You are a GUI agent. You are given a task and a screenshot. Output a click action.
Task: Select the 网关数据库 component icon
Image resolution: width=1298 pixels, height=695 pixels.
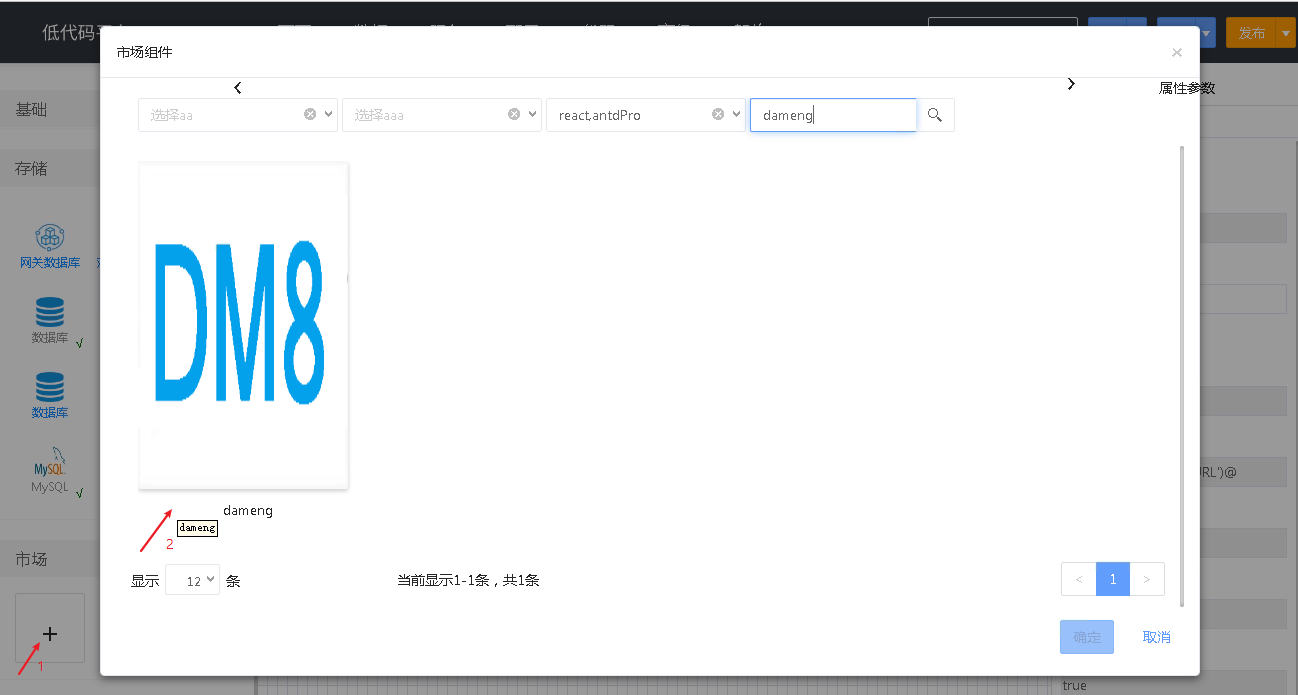coord(50,238)
